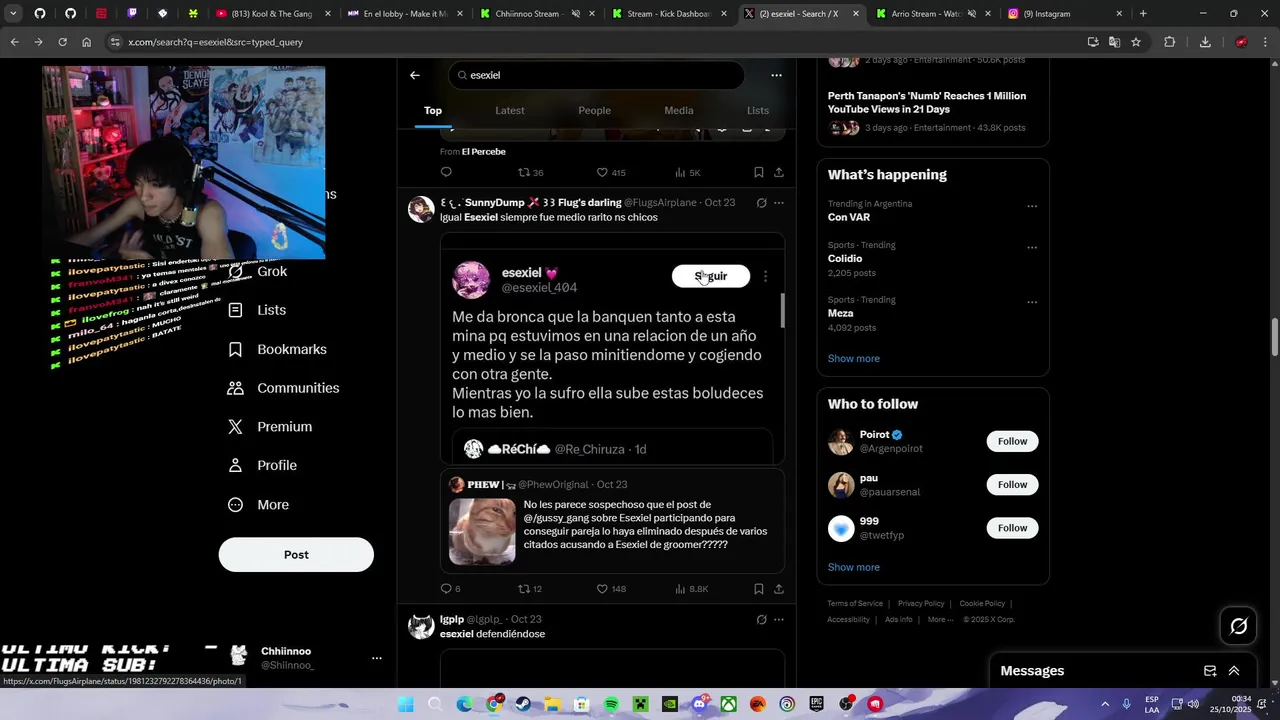
Task: Open the cat image in PhewOriginal's quoted post
Action: click(482, 532)
